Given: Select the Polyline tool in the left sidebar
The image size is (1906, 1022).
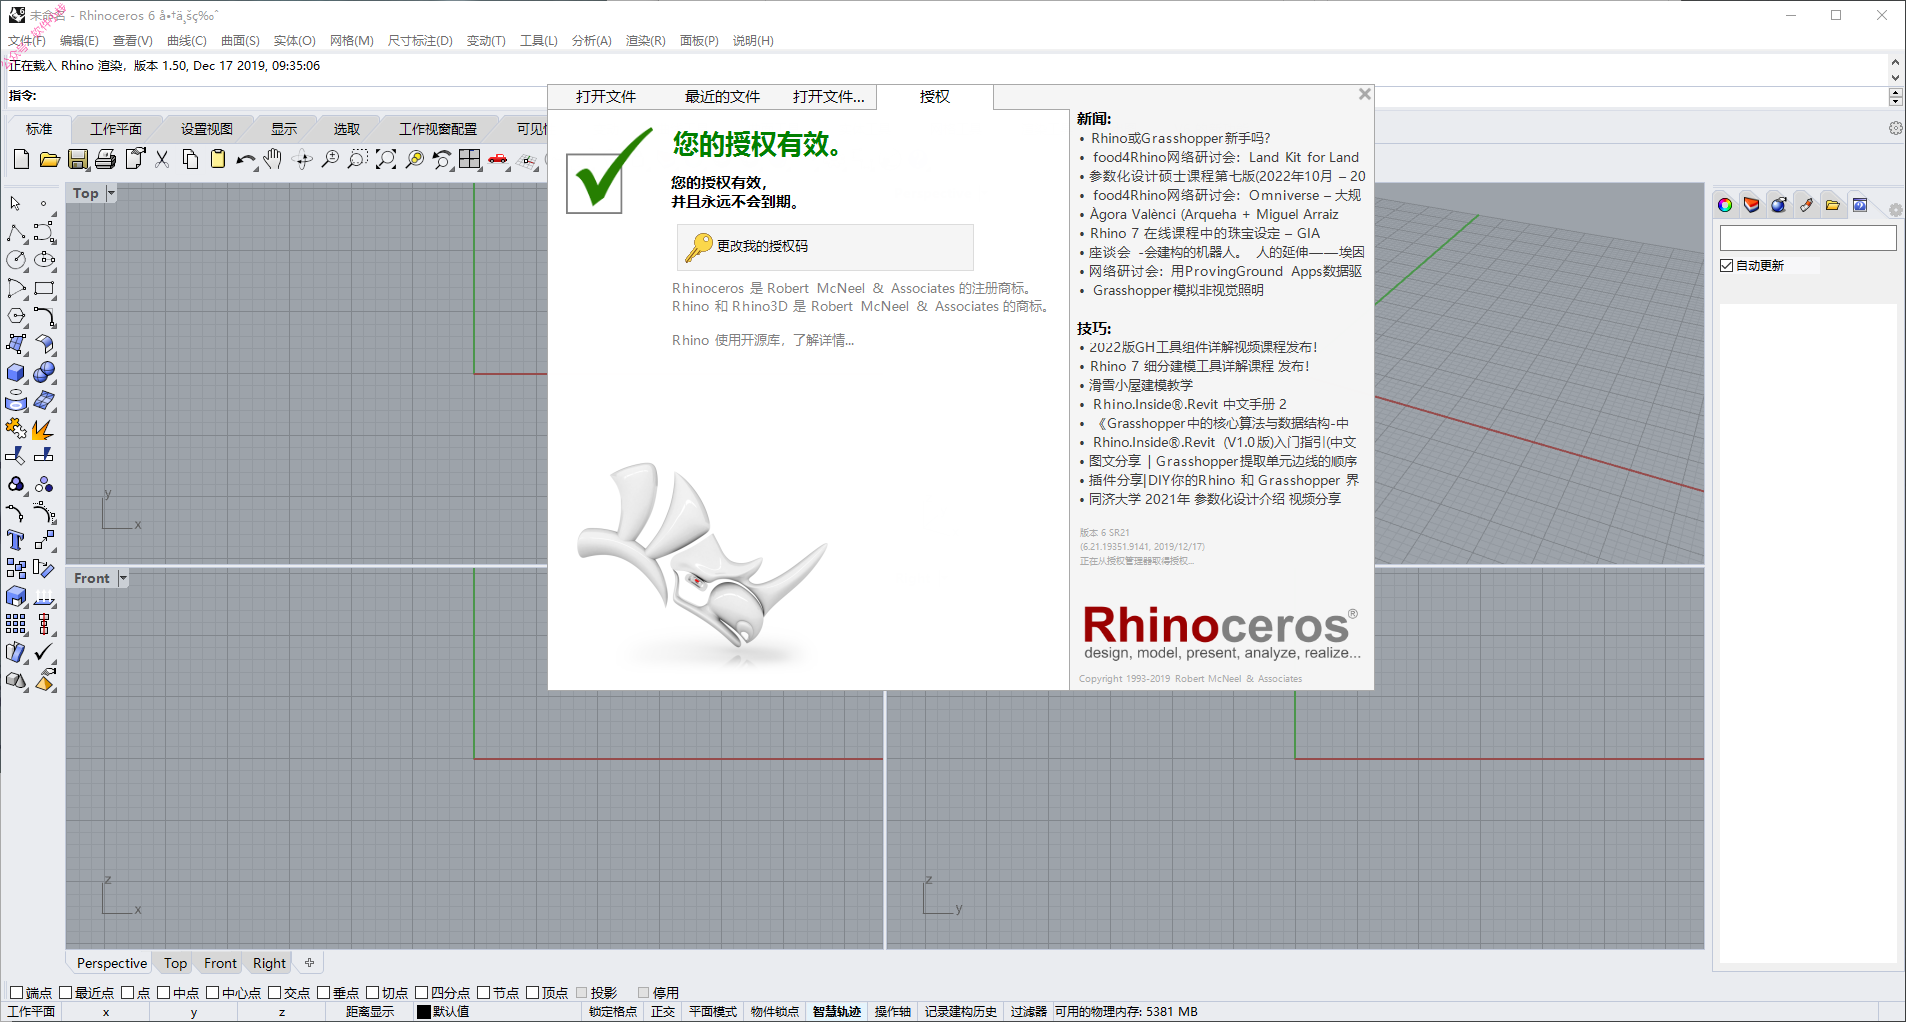Looking at the screenshot, I should [16, 233].
